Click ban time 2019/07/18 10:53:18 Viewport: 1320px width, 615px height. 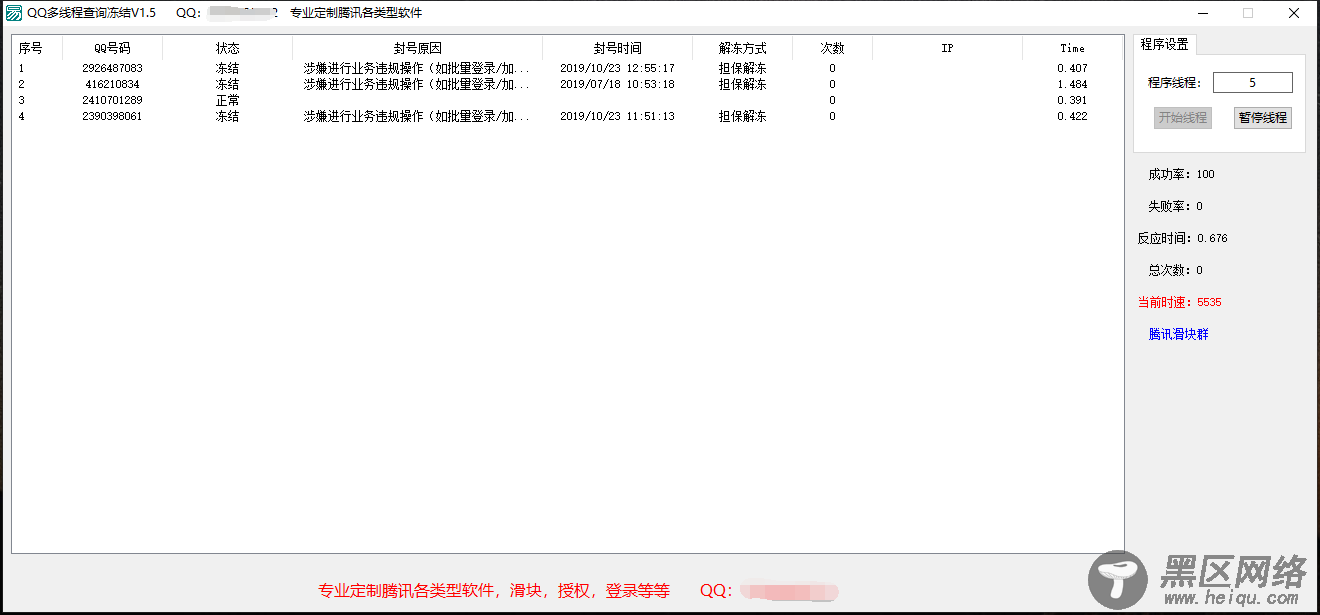(617, 84)
